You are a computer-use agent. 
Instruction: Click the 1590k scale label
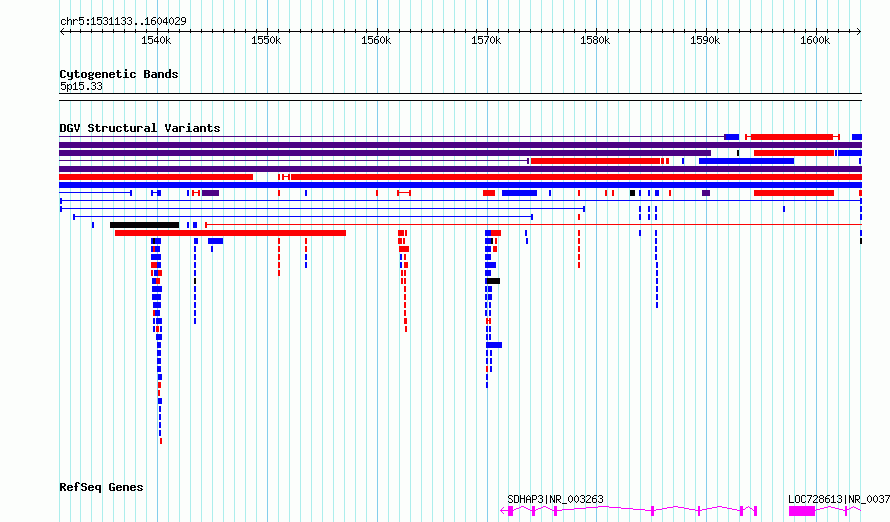706,40
